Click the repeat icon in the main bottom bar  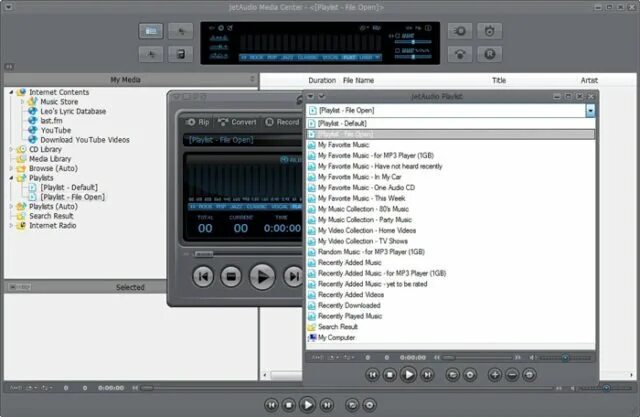coord(351,405)
